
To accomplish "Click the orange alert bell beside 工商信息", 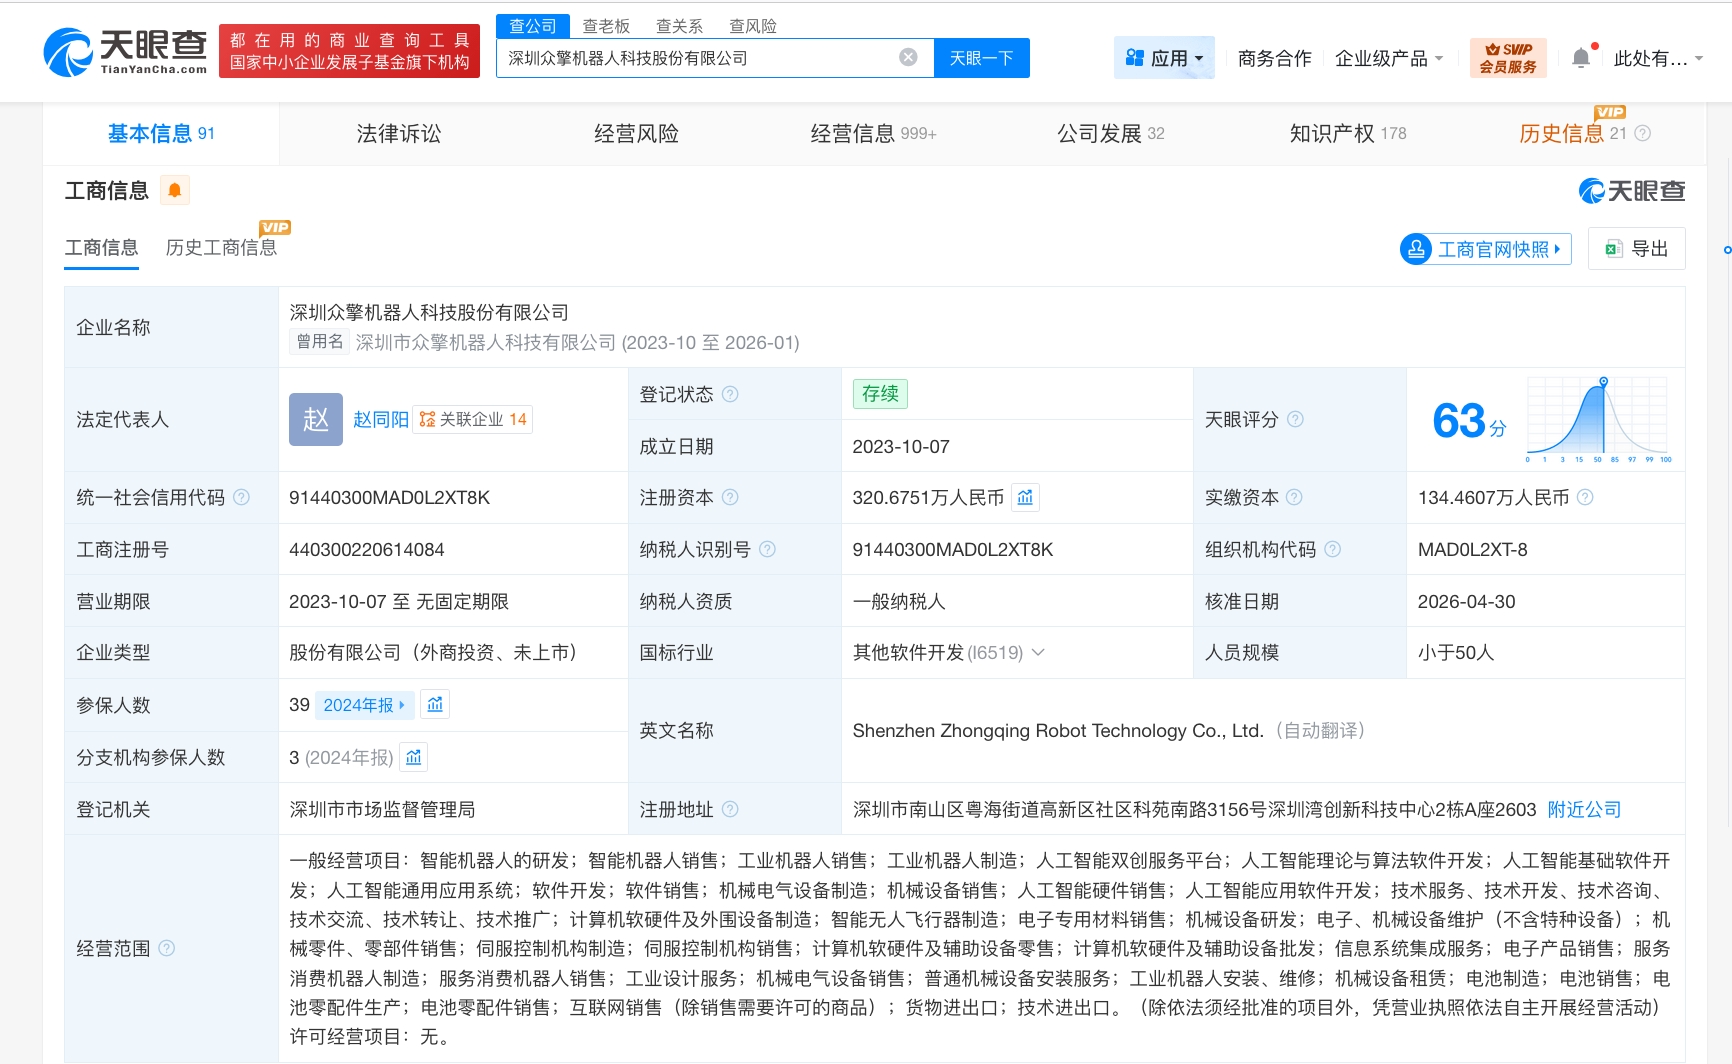I will [x=175, y=190].
